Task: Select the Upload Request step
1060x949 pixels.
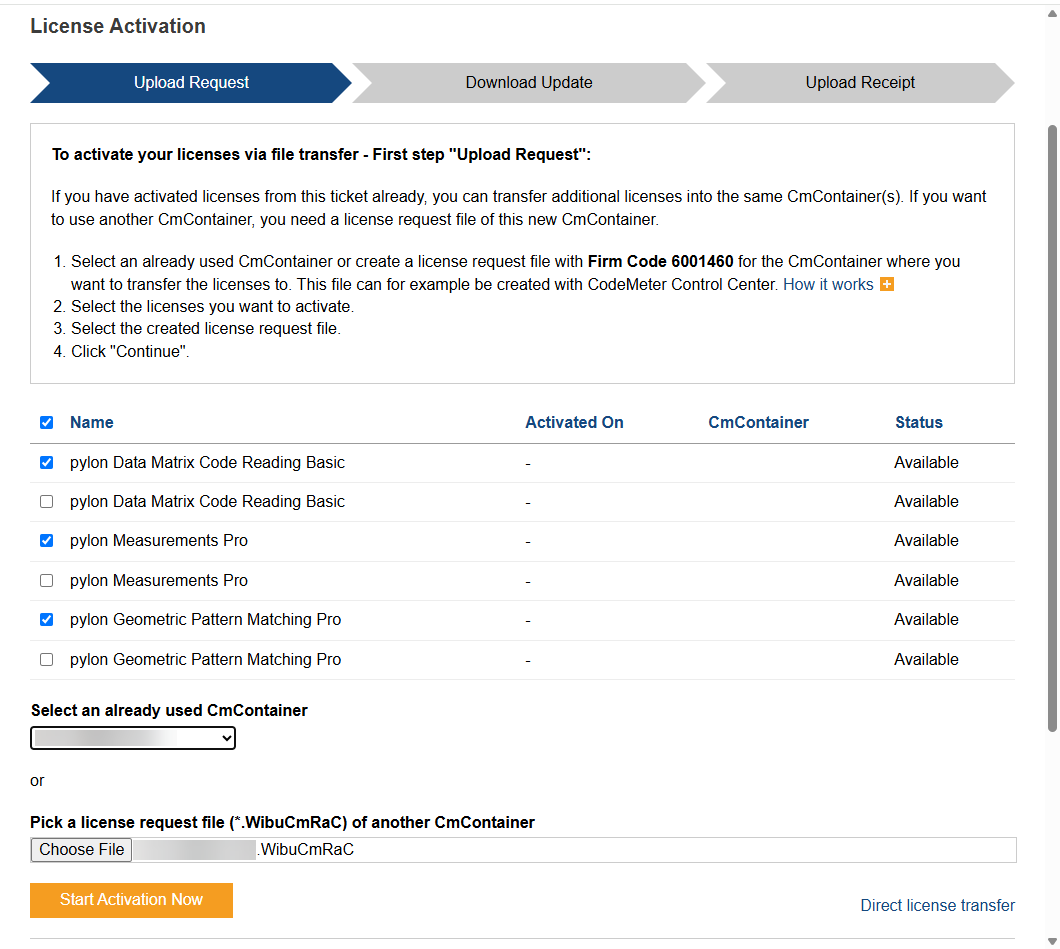Action: tap(190, 83)
